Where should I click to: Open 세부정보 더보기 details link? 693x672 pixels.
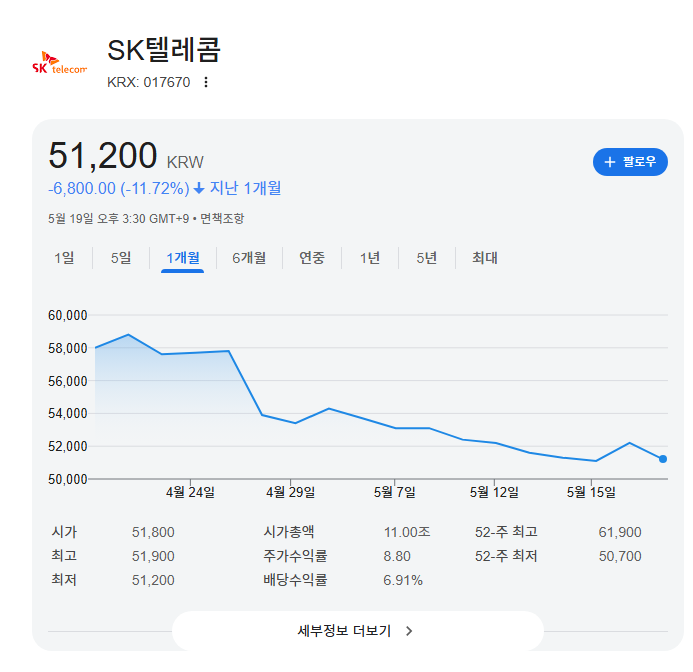[358, 630]
